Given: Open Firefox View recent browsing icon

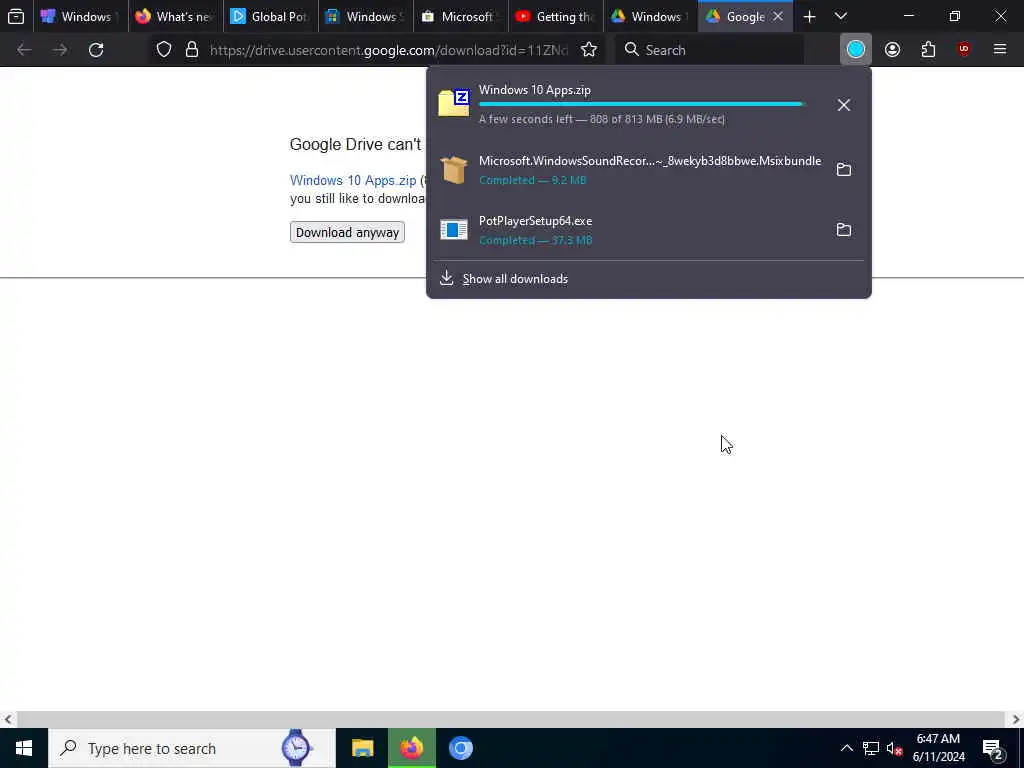Looking at the screenshot, I should pyautogui.click(x=16, y=16).
